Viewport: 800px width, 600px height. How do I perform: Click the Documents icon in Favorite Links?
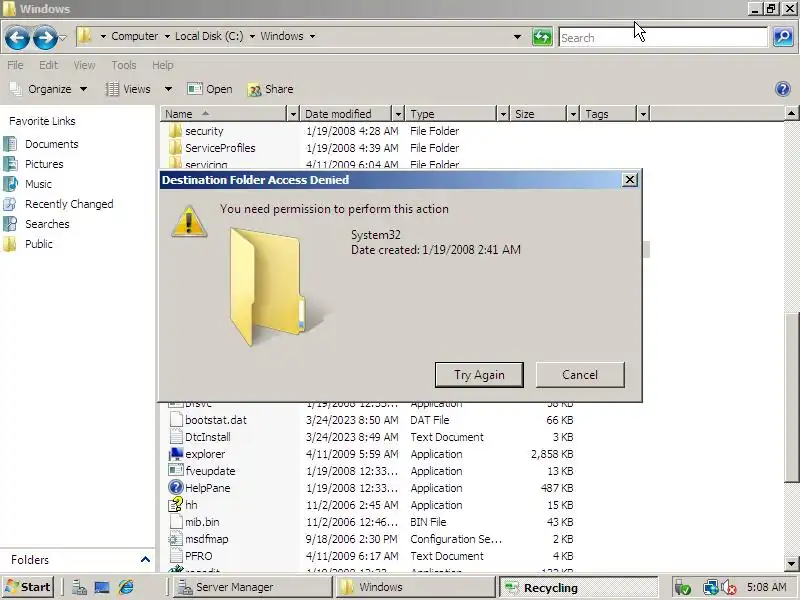[x=10, y=144]
